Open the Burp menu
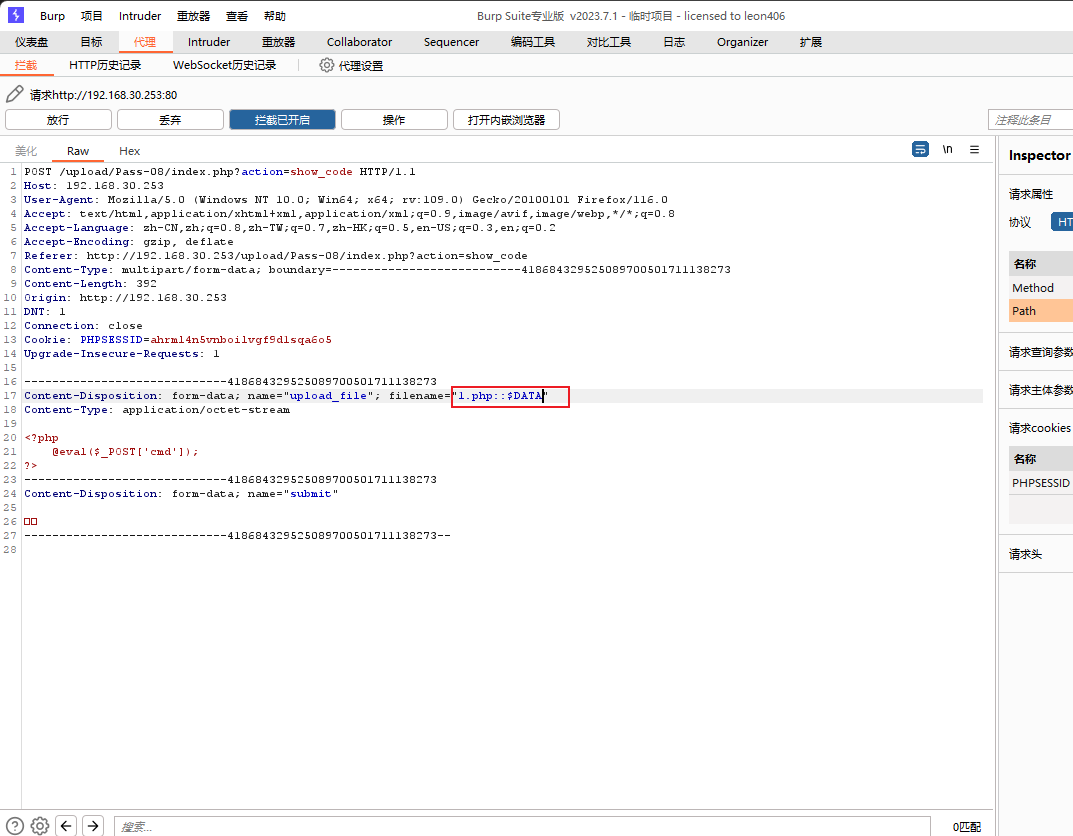 point(52,16)
